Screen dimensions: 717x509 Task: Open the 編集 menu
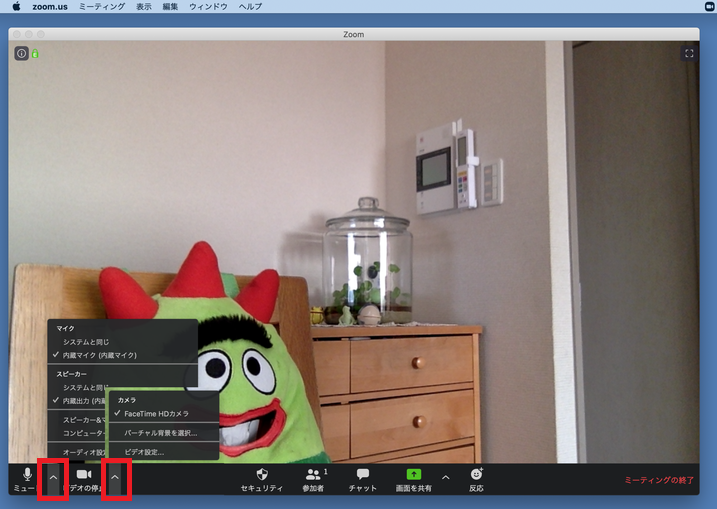pos(170,6)
